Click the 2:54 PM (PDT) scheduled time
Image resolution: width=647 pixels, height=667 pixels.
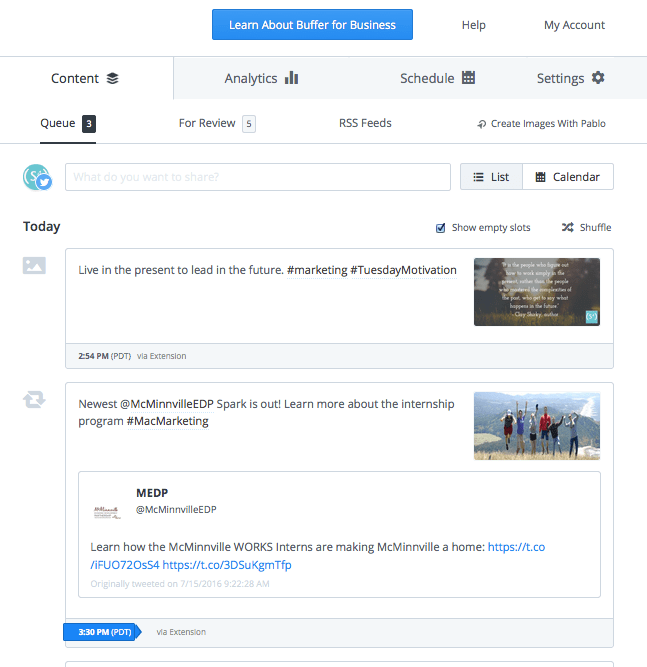(105, 356)
